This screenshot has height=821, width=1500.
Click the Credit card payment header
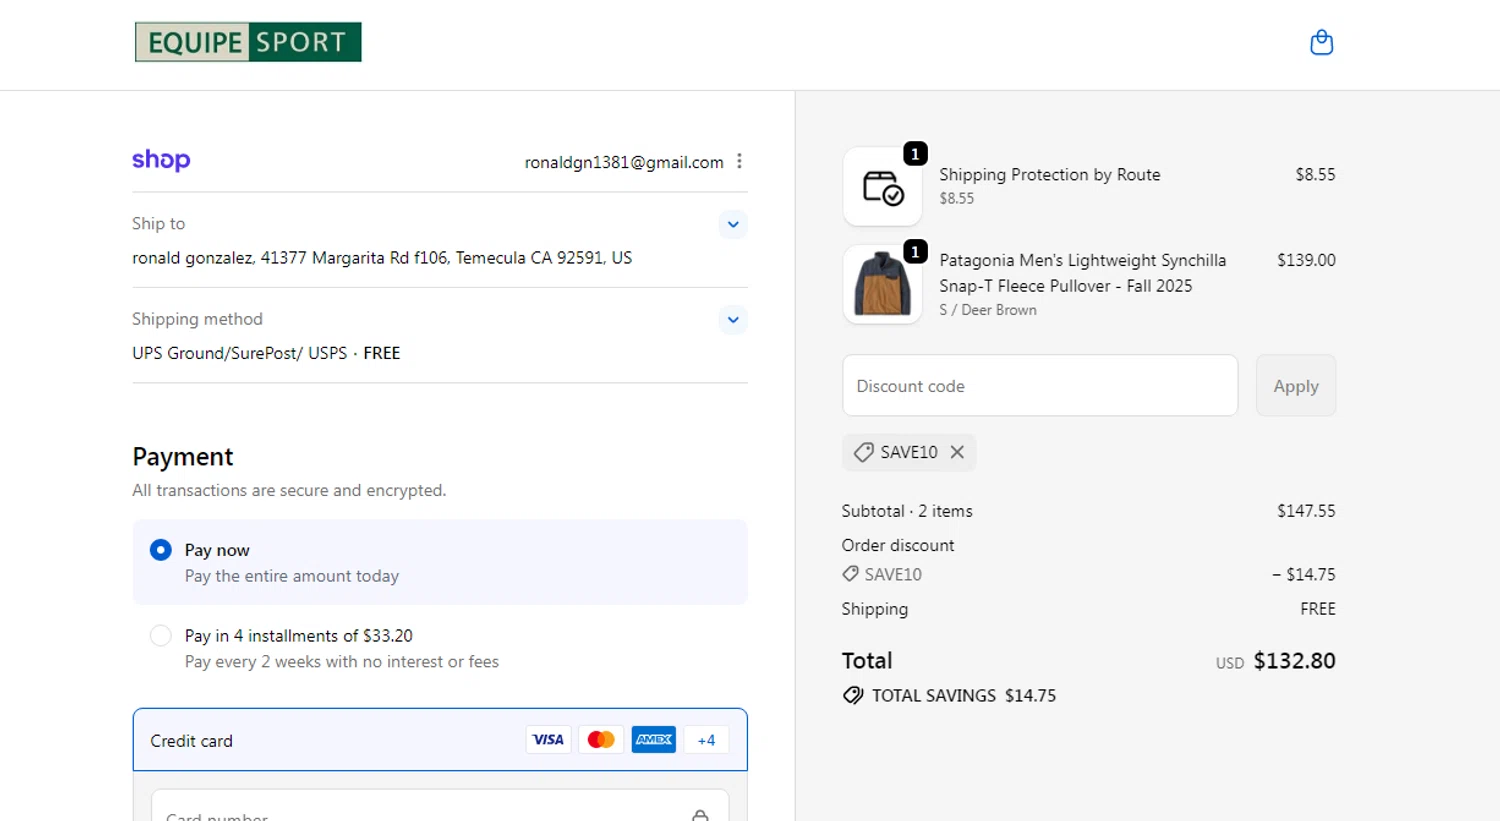(x=440, y=740)
